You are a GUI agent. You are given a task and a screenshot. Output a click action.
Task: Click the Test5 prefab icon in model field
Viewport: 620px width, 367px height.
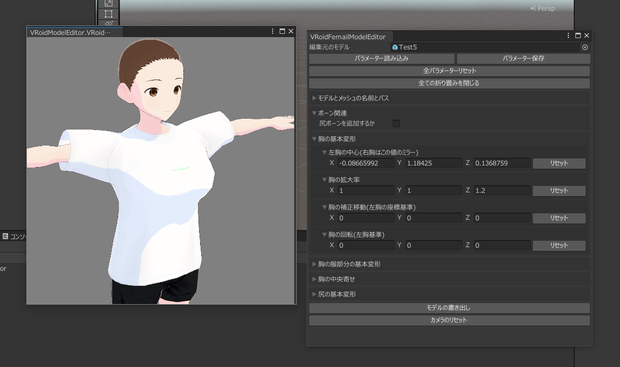click(x=395, y=47)
